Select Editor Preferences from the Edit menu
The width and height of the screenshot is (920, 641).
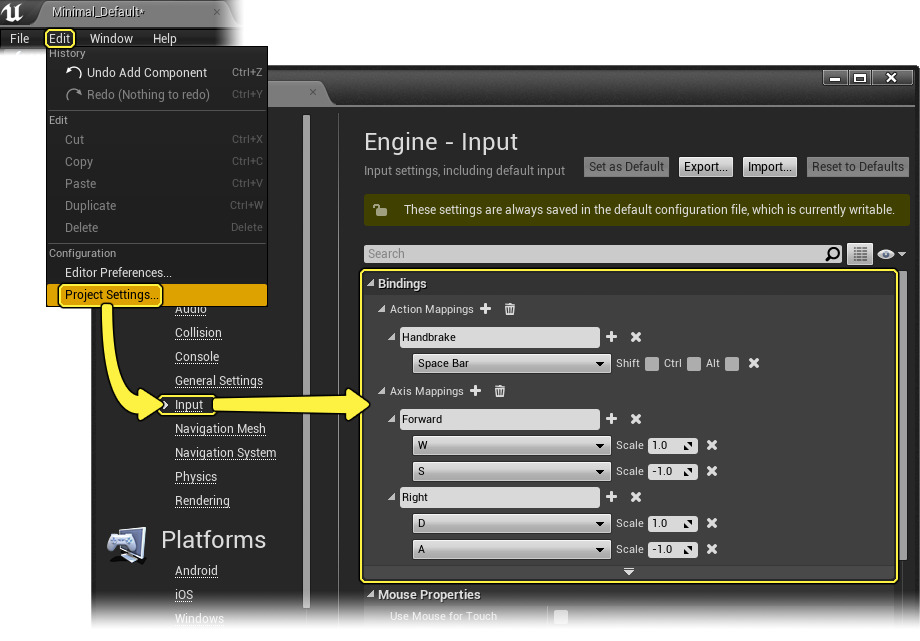click(118, 273)
